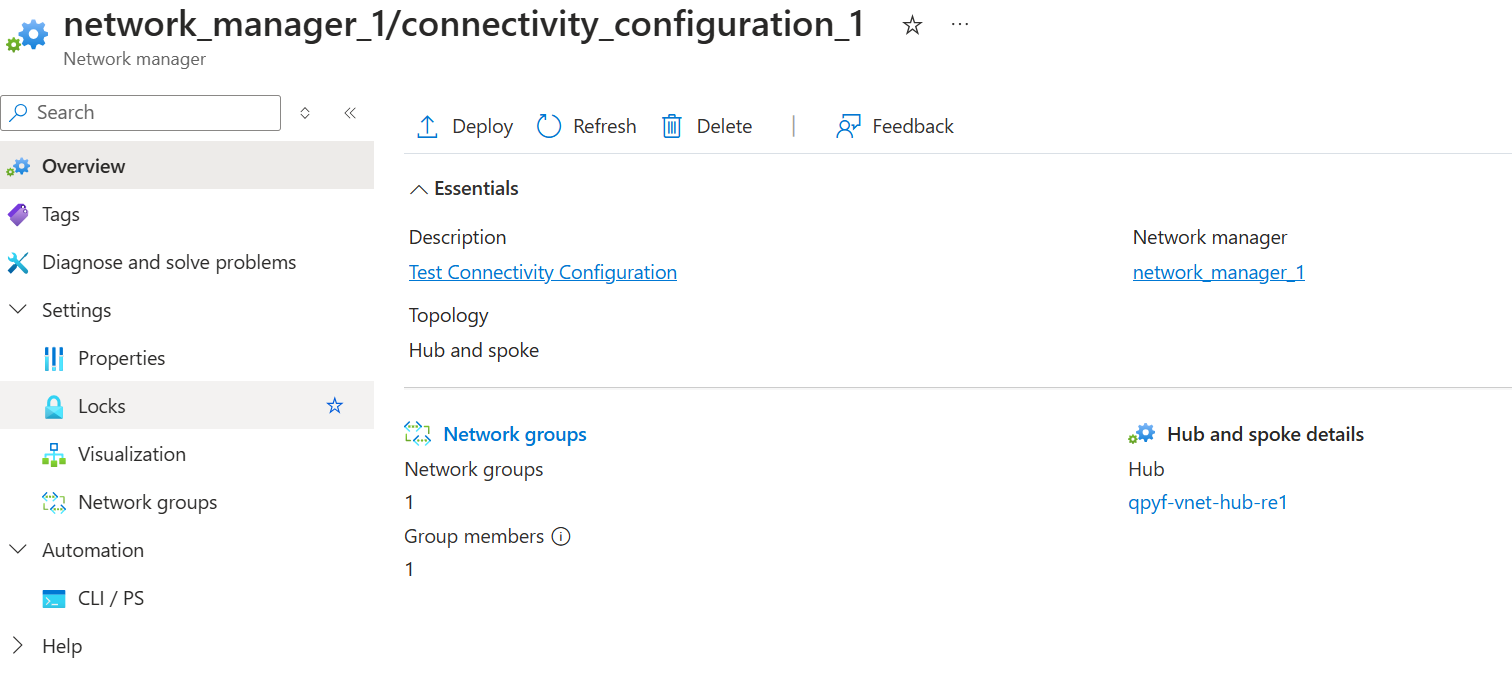1512x683 pixels.
Task: Click the Deploy upload icon
Action: click(x=427, y=127)
